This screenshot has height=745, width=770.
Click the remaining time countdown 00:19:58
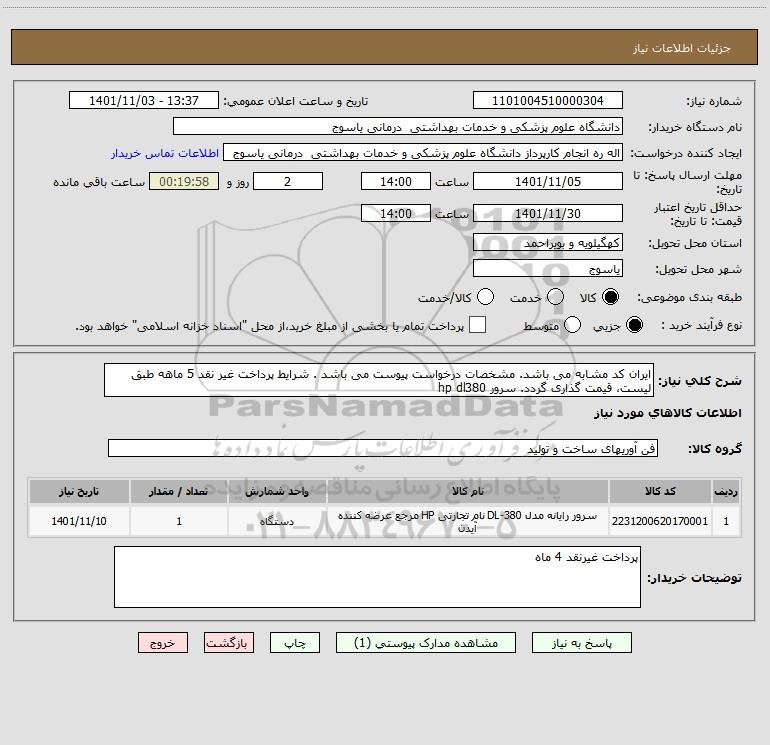point(184,181)
